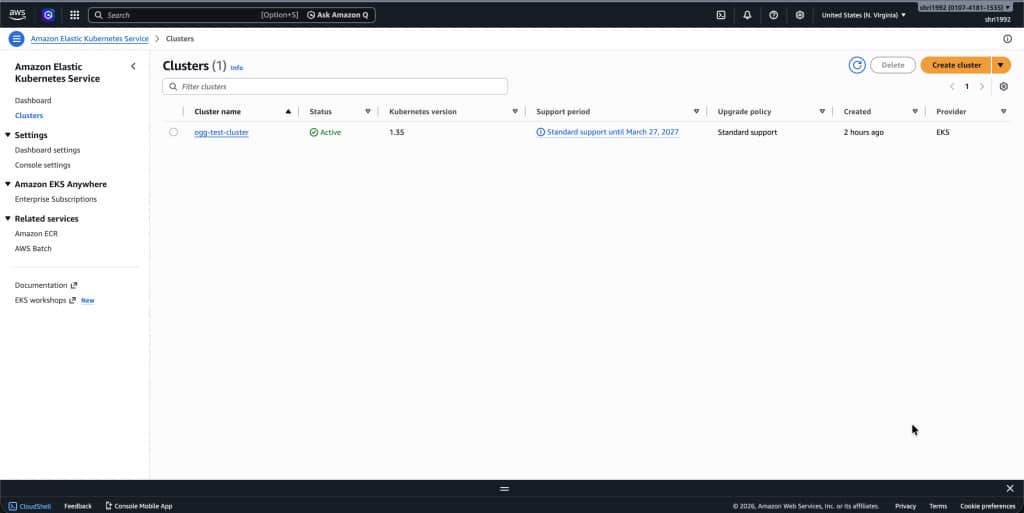The image size is (1024, 513).
Task: Click the Create cluster button
Action: (956, 65)
